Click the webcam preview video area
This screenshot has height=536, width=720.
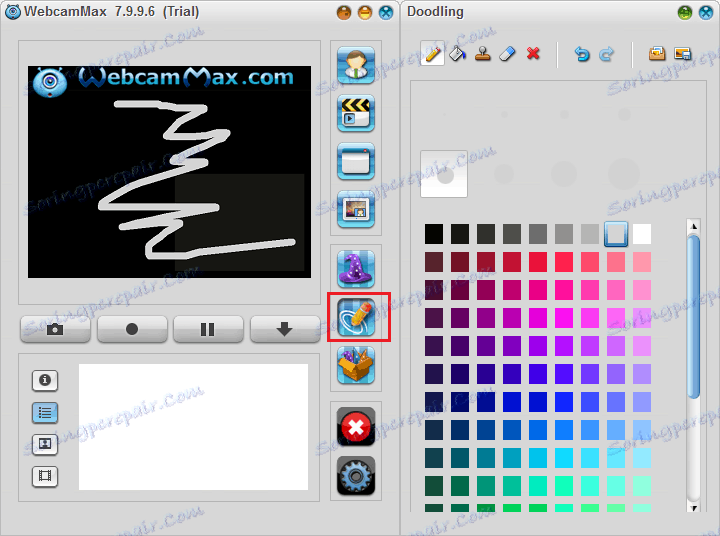click(169, 172)
